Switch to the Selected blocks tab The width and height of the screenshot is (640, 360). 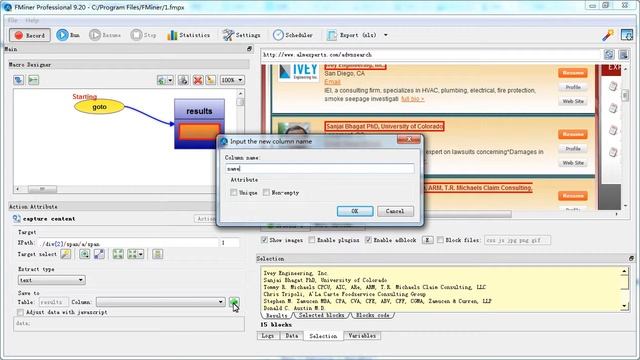pyautogui.click(x=321, y=315)
